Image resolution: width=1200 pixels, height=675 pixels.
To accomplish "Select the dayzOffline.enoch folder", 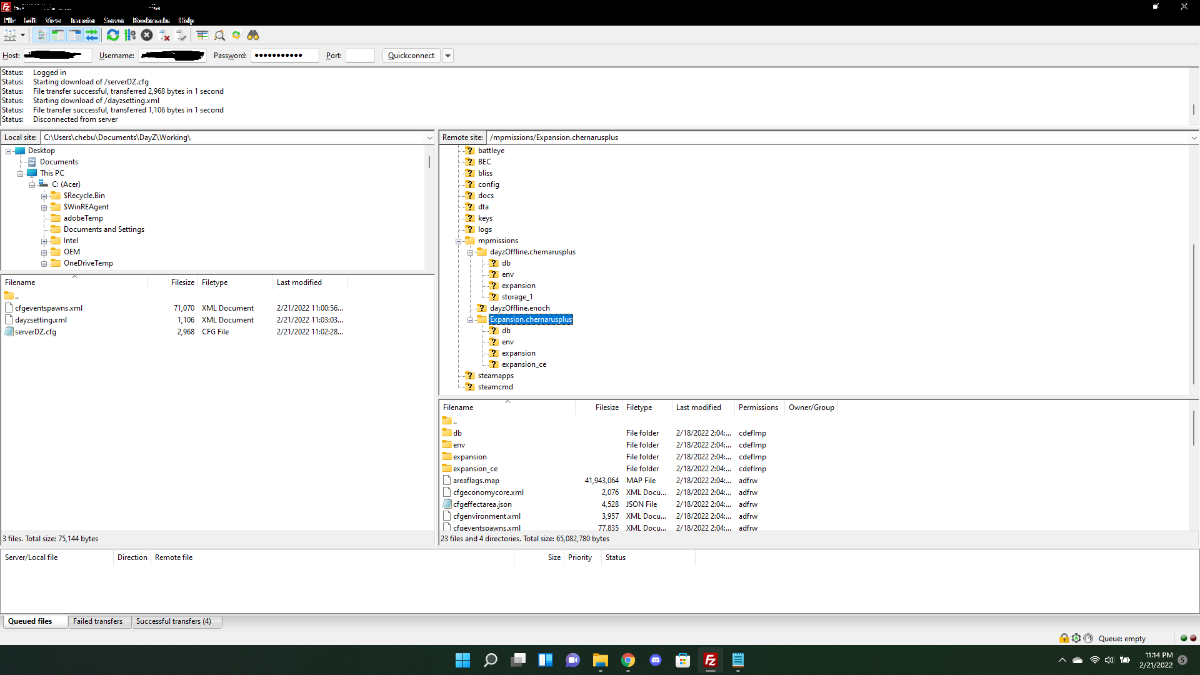I will 519,308.
